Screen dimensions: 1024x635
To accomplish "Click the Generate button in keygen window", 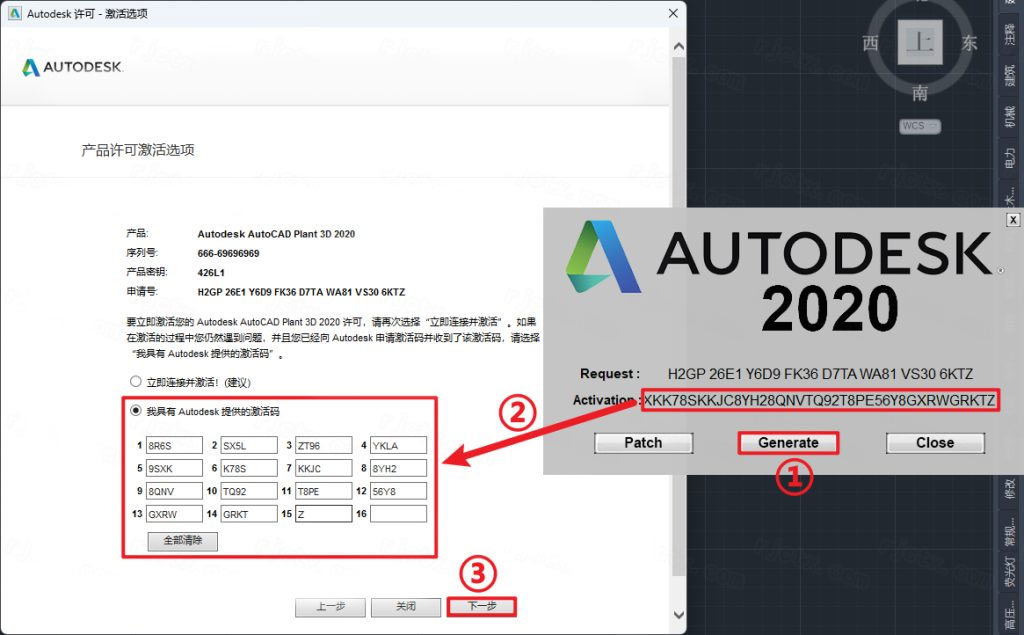I will click(788, 443).
